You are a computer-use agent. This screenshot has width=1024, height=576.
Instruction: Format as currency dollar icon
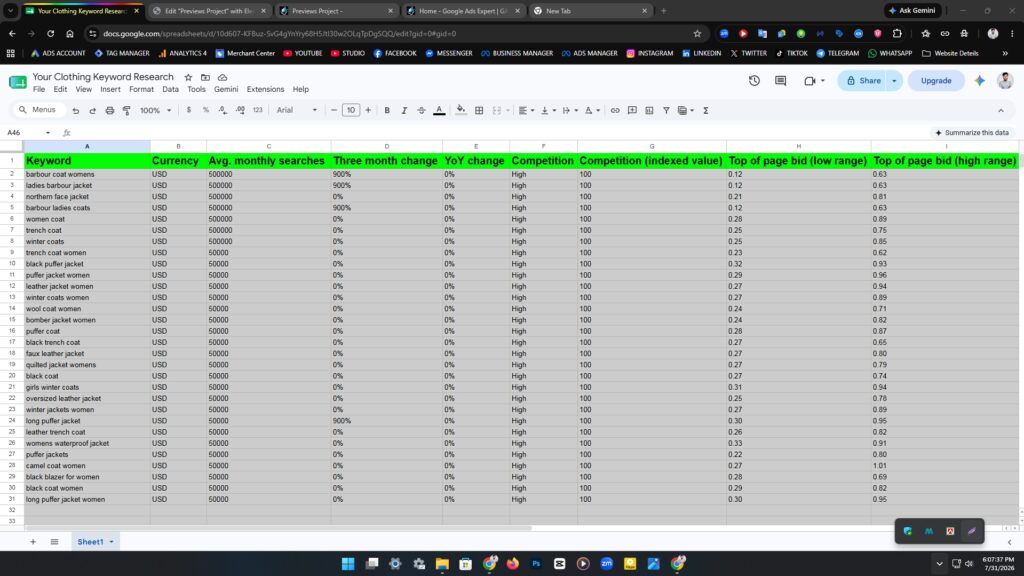pyautogui.click(x=189, y=110)
